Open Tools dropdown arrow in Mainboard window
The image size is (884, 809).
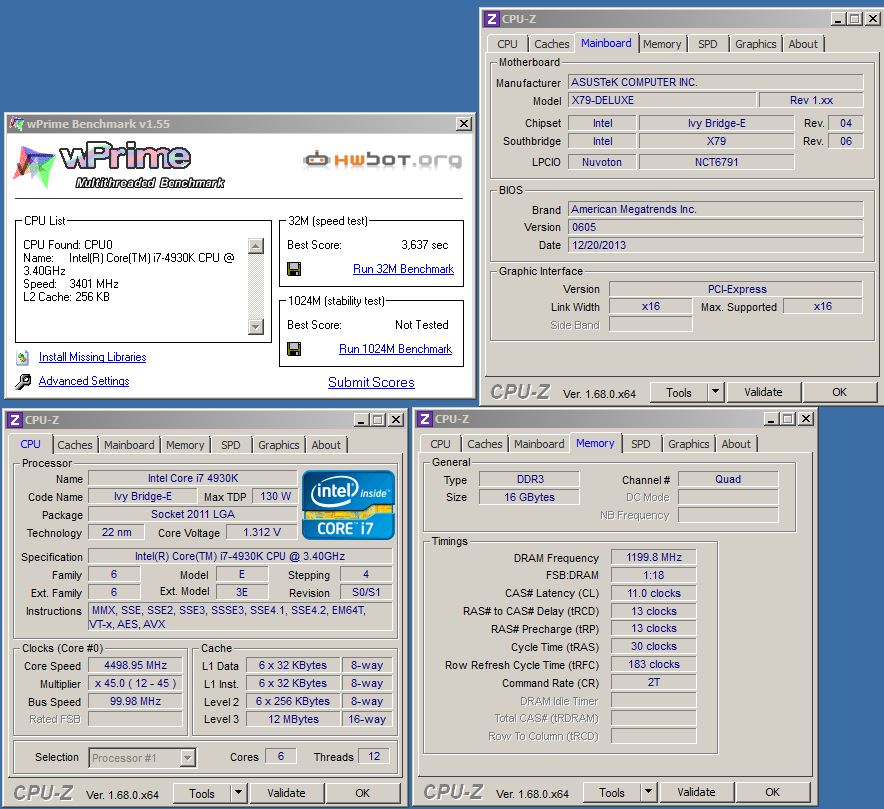[x=715, y=392]
